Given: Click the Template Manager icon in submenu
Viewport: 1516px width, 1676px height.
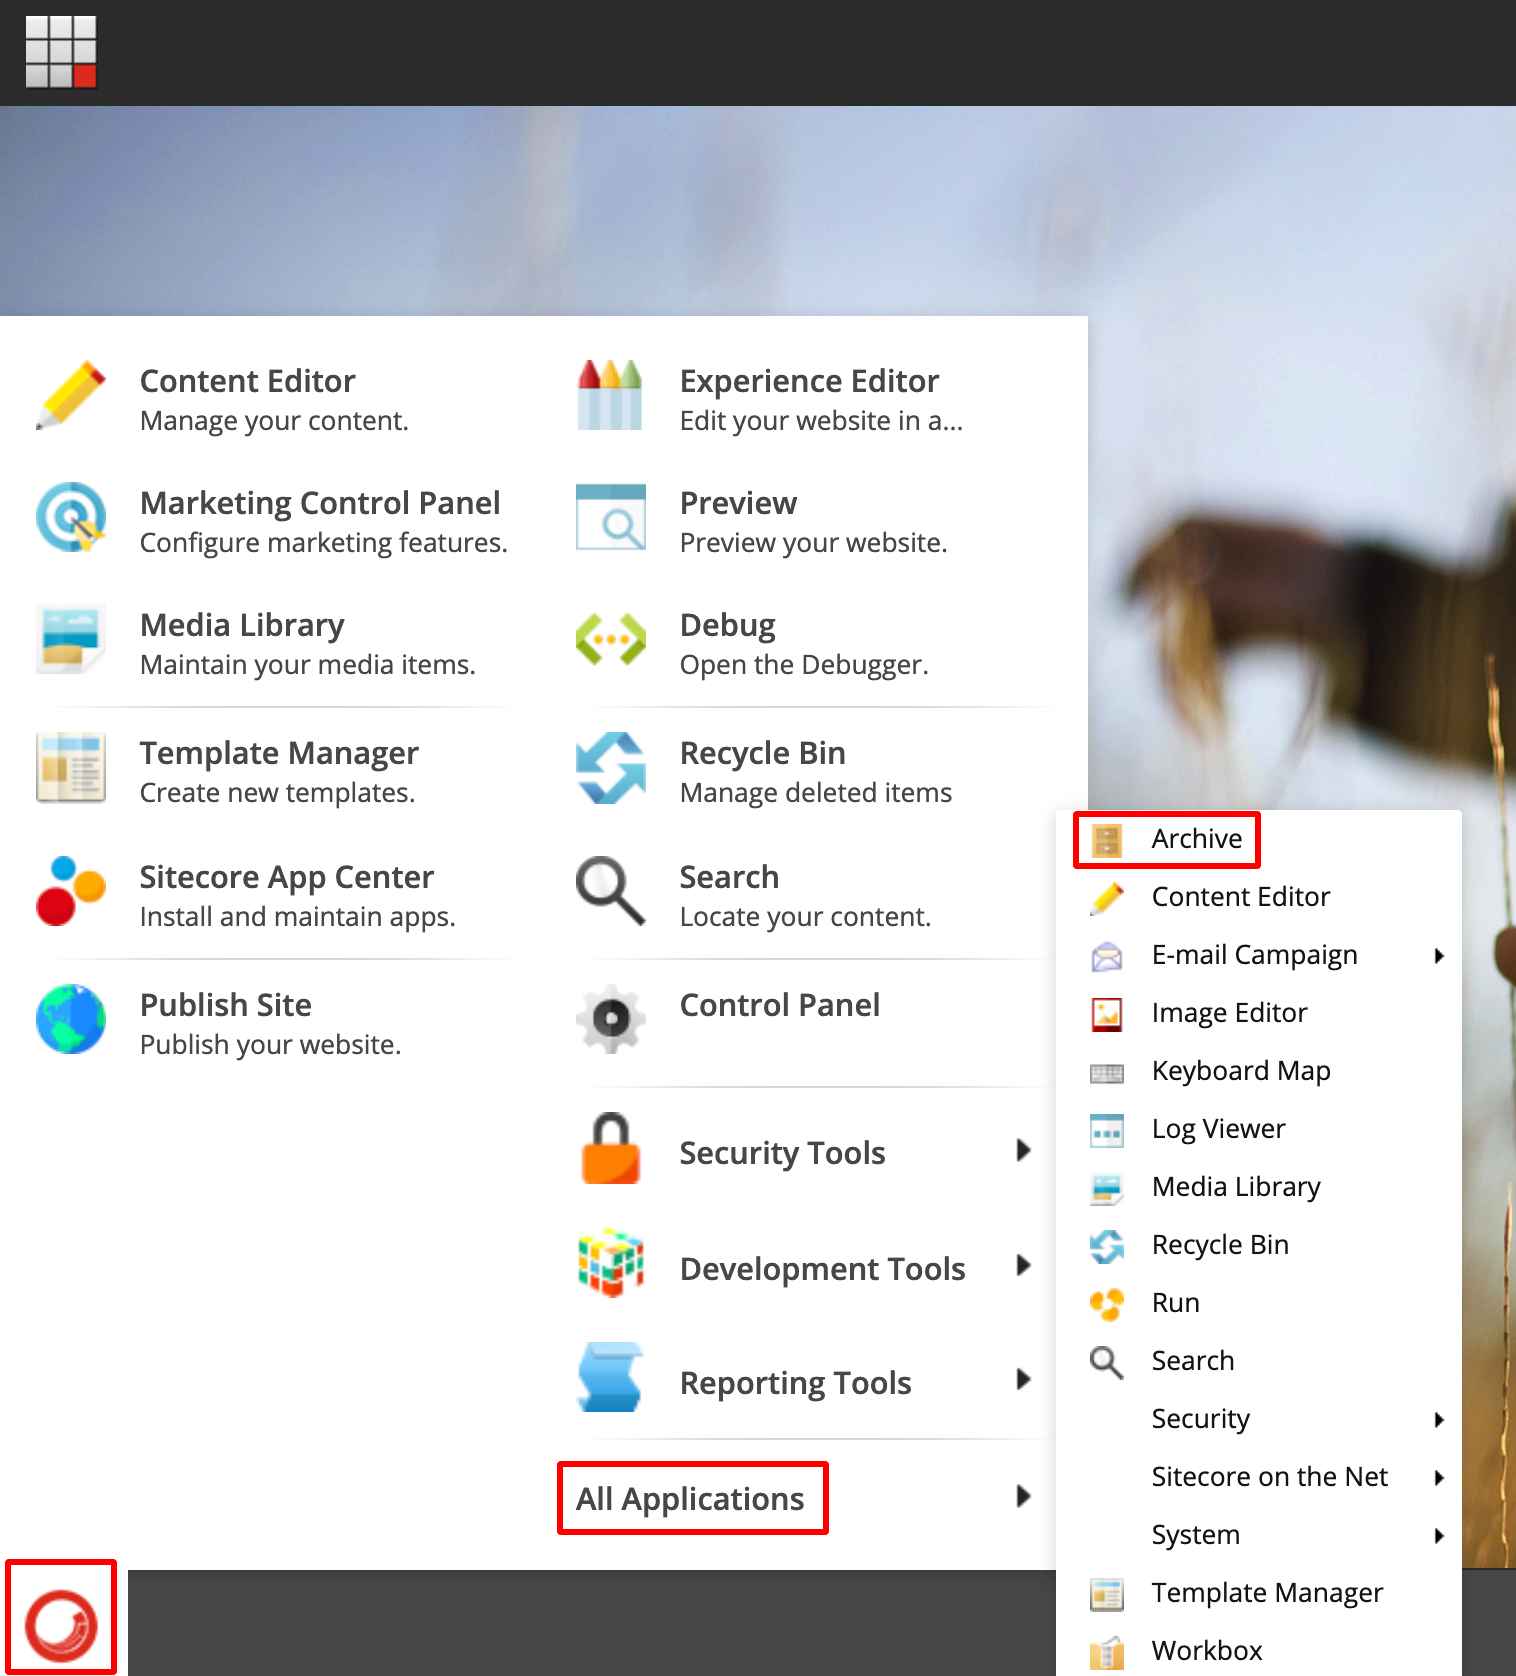Looking at the screenshot, I should click(1107, 1594).
